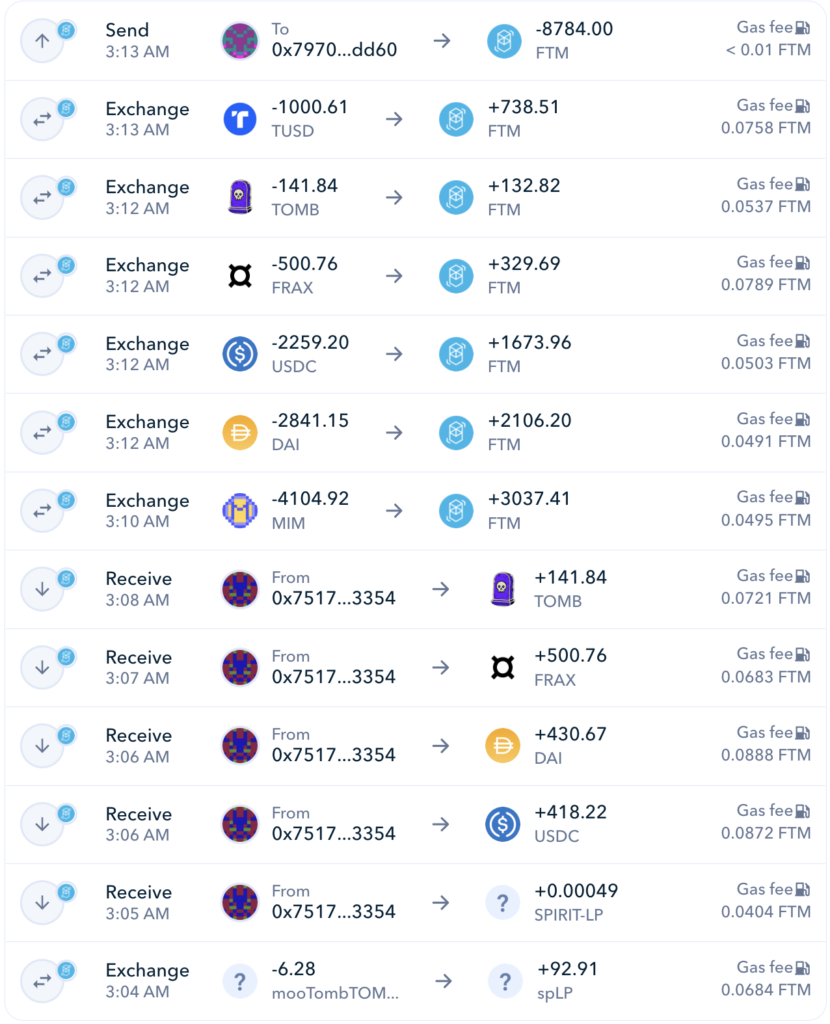Click the FTM icon in the Send row
Image resolution: width=830 pixels, height=1024 pixels.
pyautogui.click(x=504, y=40)
